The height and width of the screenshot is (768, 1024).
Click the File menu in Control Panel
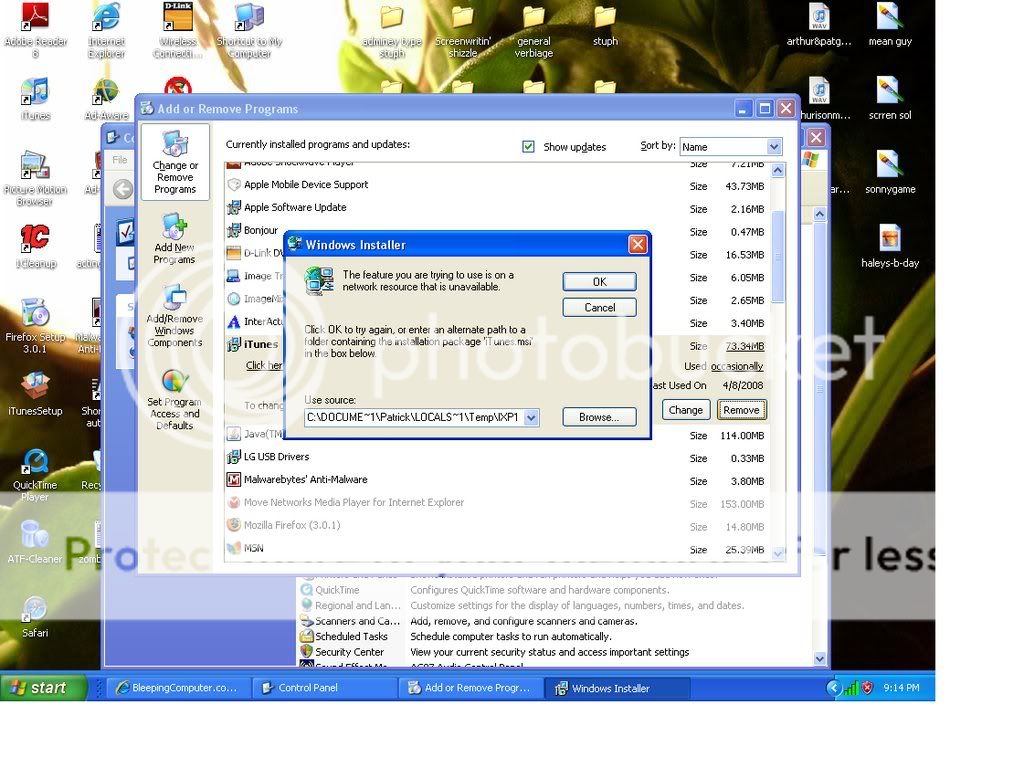pyautogui.click(x=120, y=159)
